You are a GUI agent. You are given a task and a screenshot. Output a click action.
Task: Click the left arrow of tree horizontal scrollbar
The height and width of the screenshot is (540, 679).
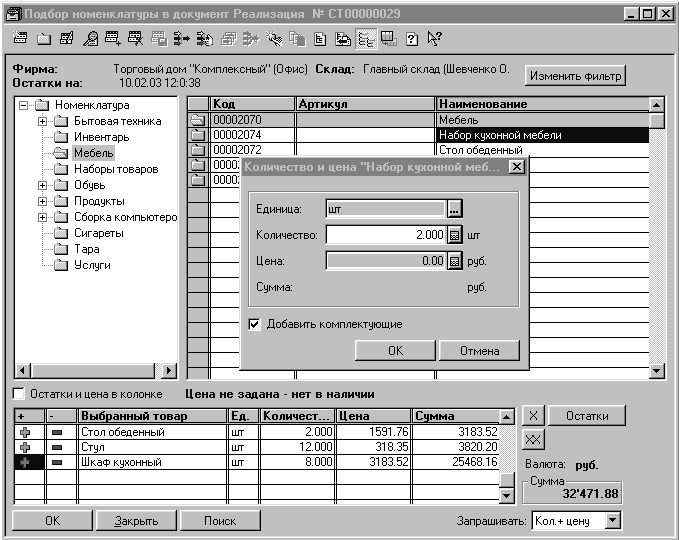[23, 371]
